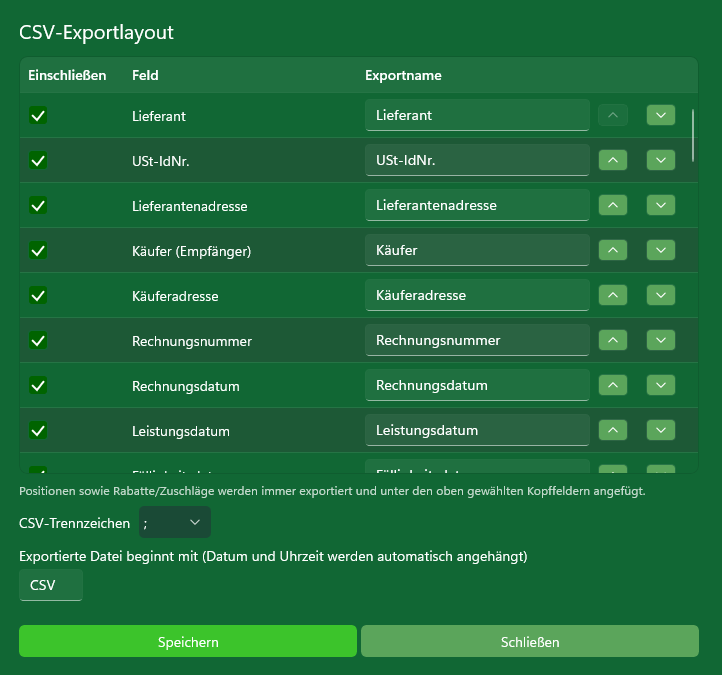Uncheck the USt-IdNr. include checkbox

pyautogui.click(x=38, y=160)
